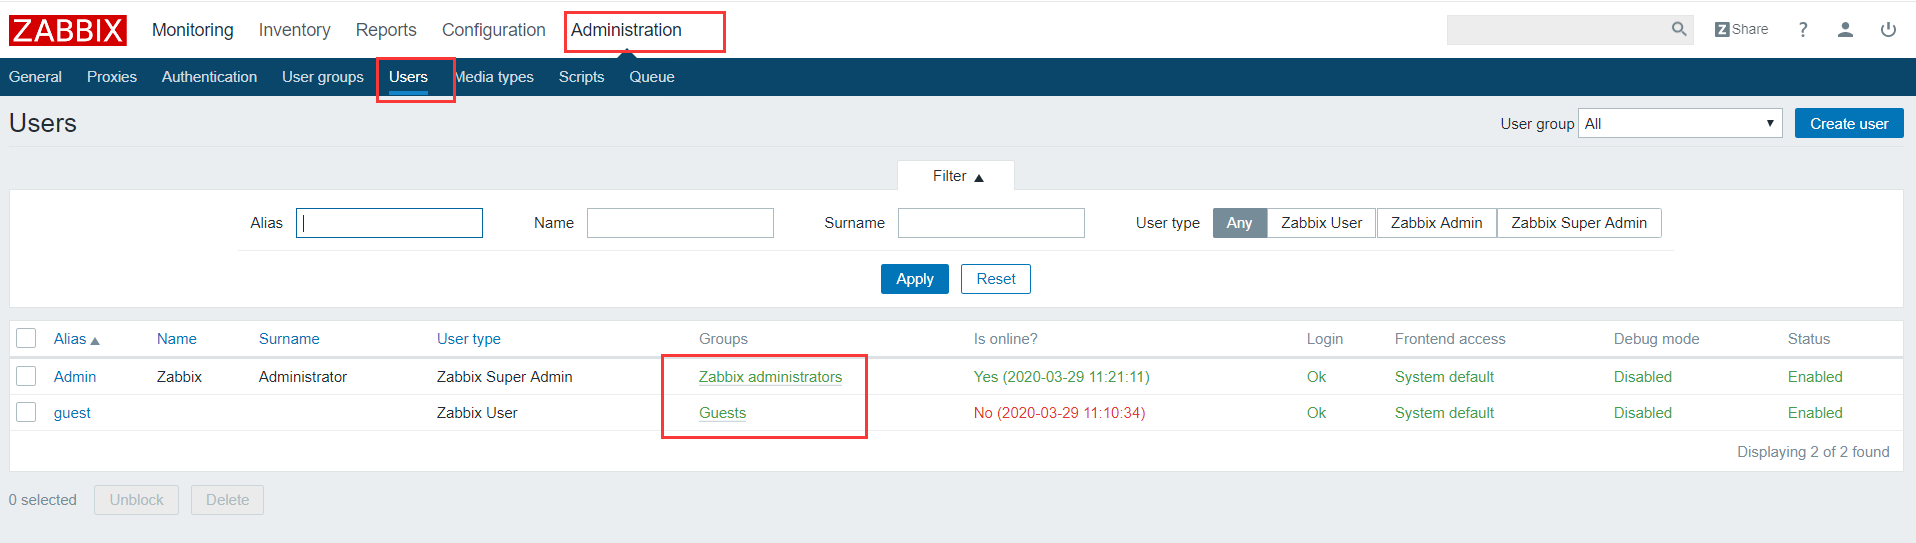
Task: Open the Monitoring menu
Action: coord(193,30)
